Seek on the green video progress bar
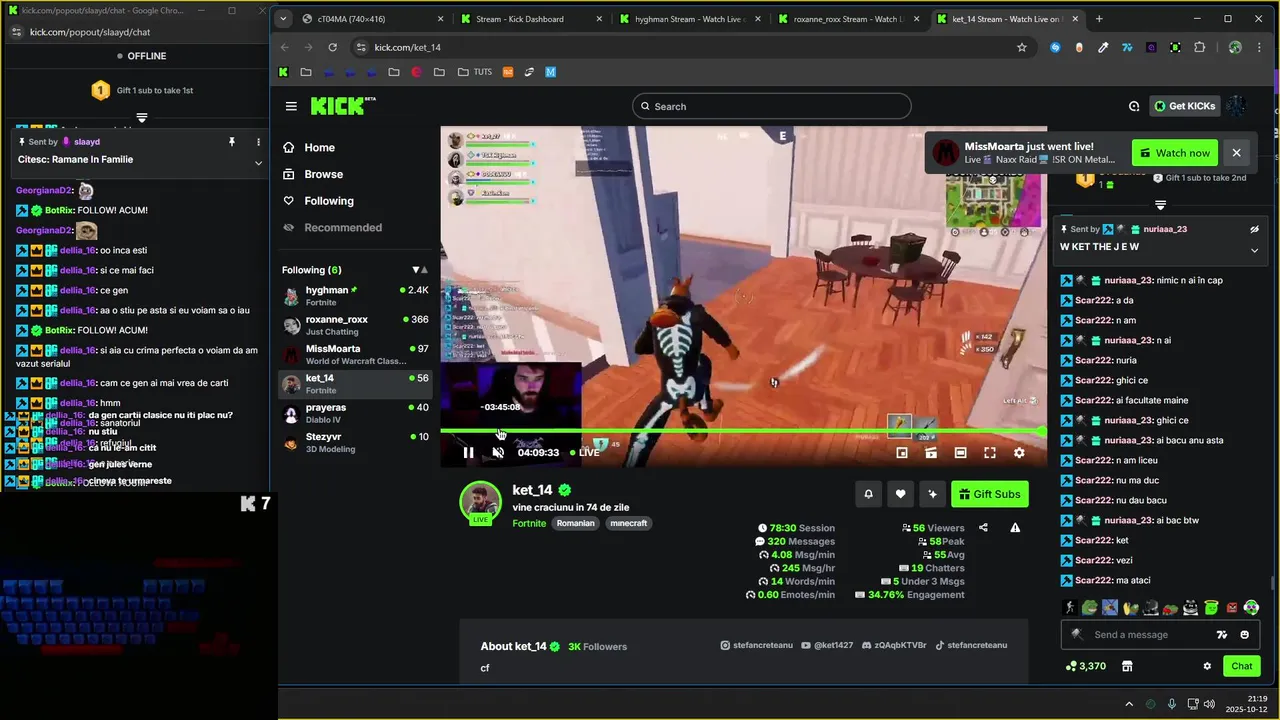Screen dimensions: 1280x720 pyautogui.click(x=743, y=431)
